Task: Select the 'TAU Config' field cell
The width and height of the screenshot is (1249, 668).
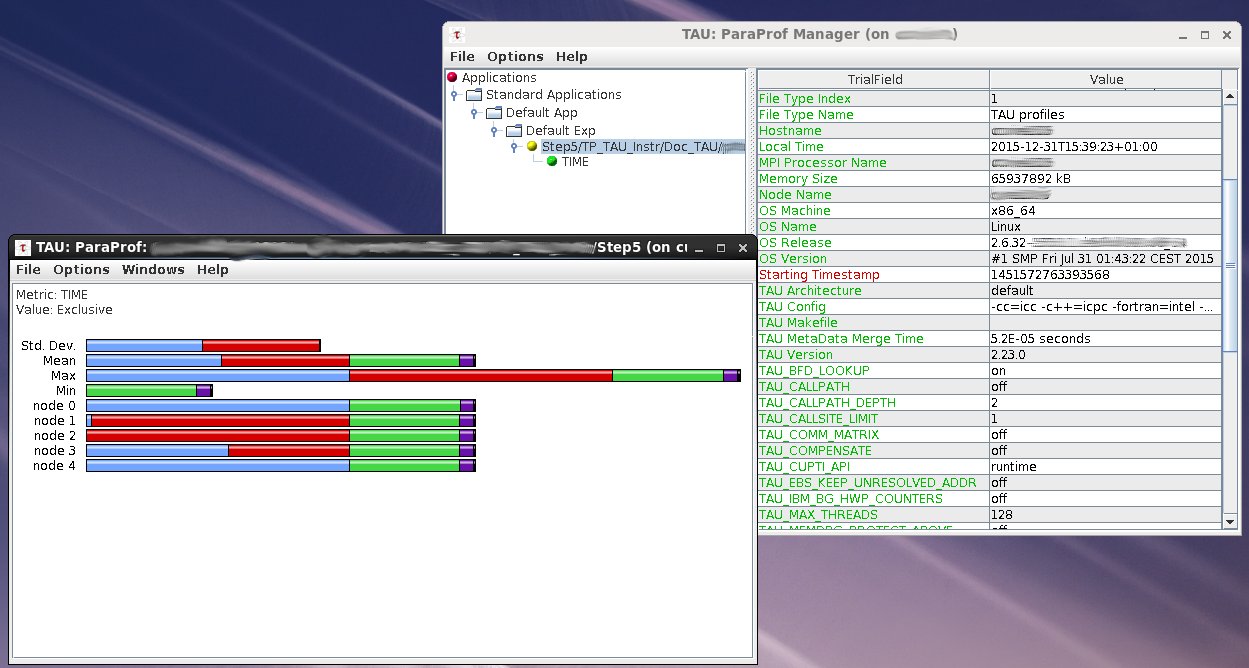Action: [x=873, y=307]
